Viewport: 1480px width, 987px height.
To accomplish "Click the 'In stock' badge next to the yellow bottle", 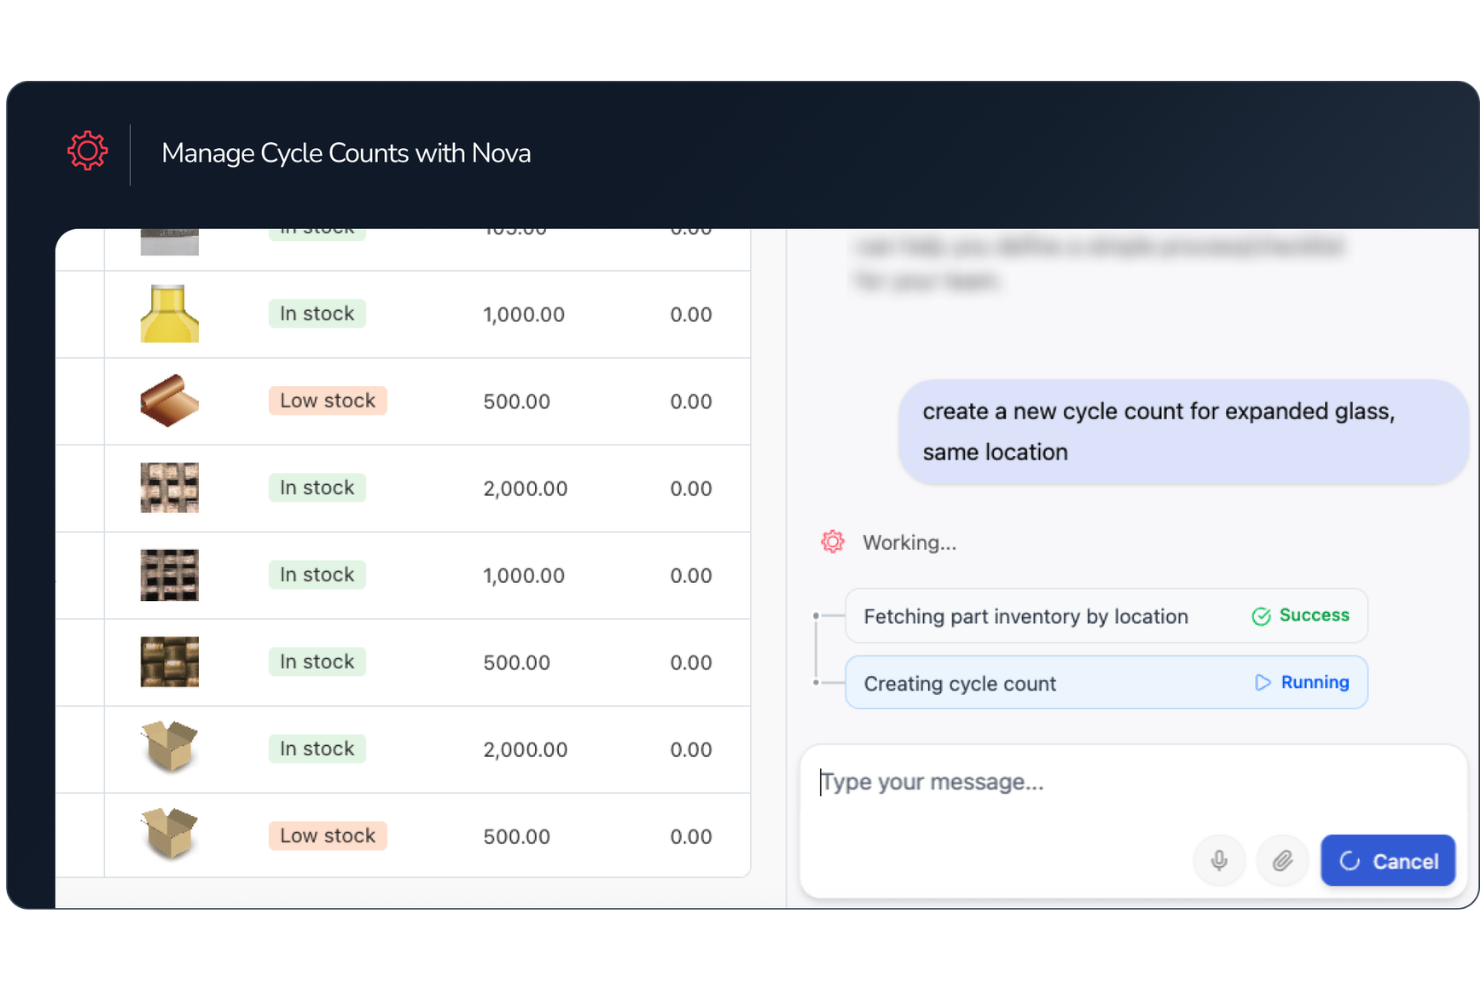I will tap(317, 313).
